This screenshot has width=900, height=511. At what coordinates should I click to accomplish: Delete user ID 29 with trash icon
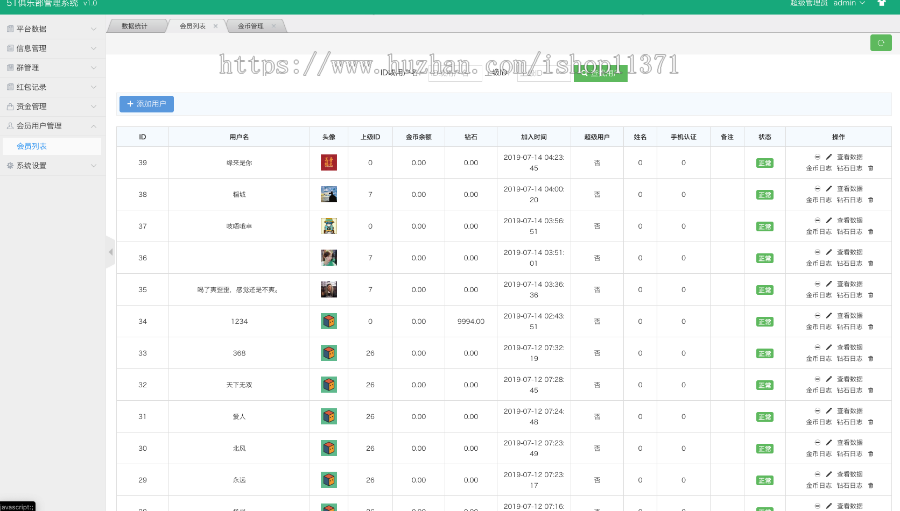click(x=871, y=486)
